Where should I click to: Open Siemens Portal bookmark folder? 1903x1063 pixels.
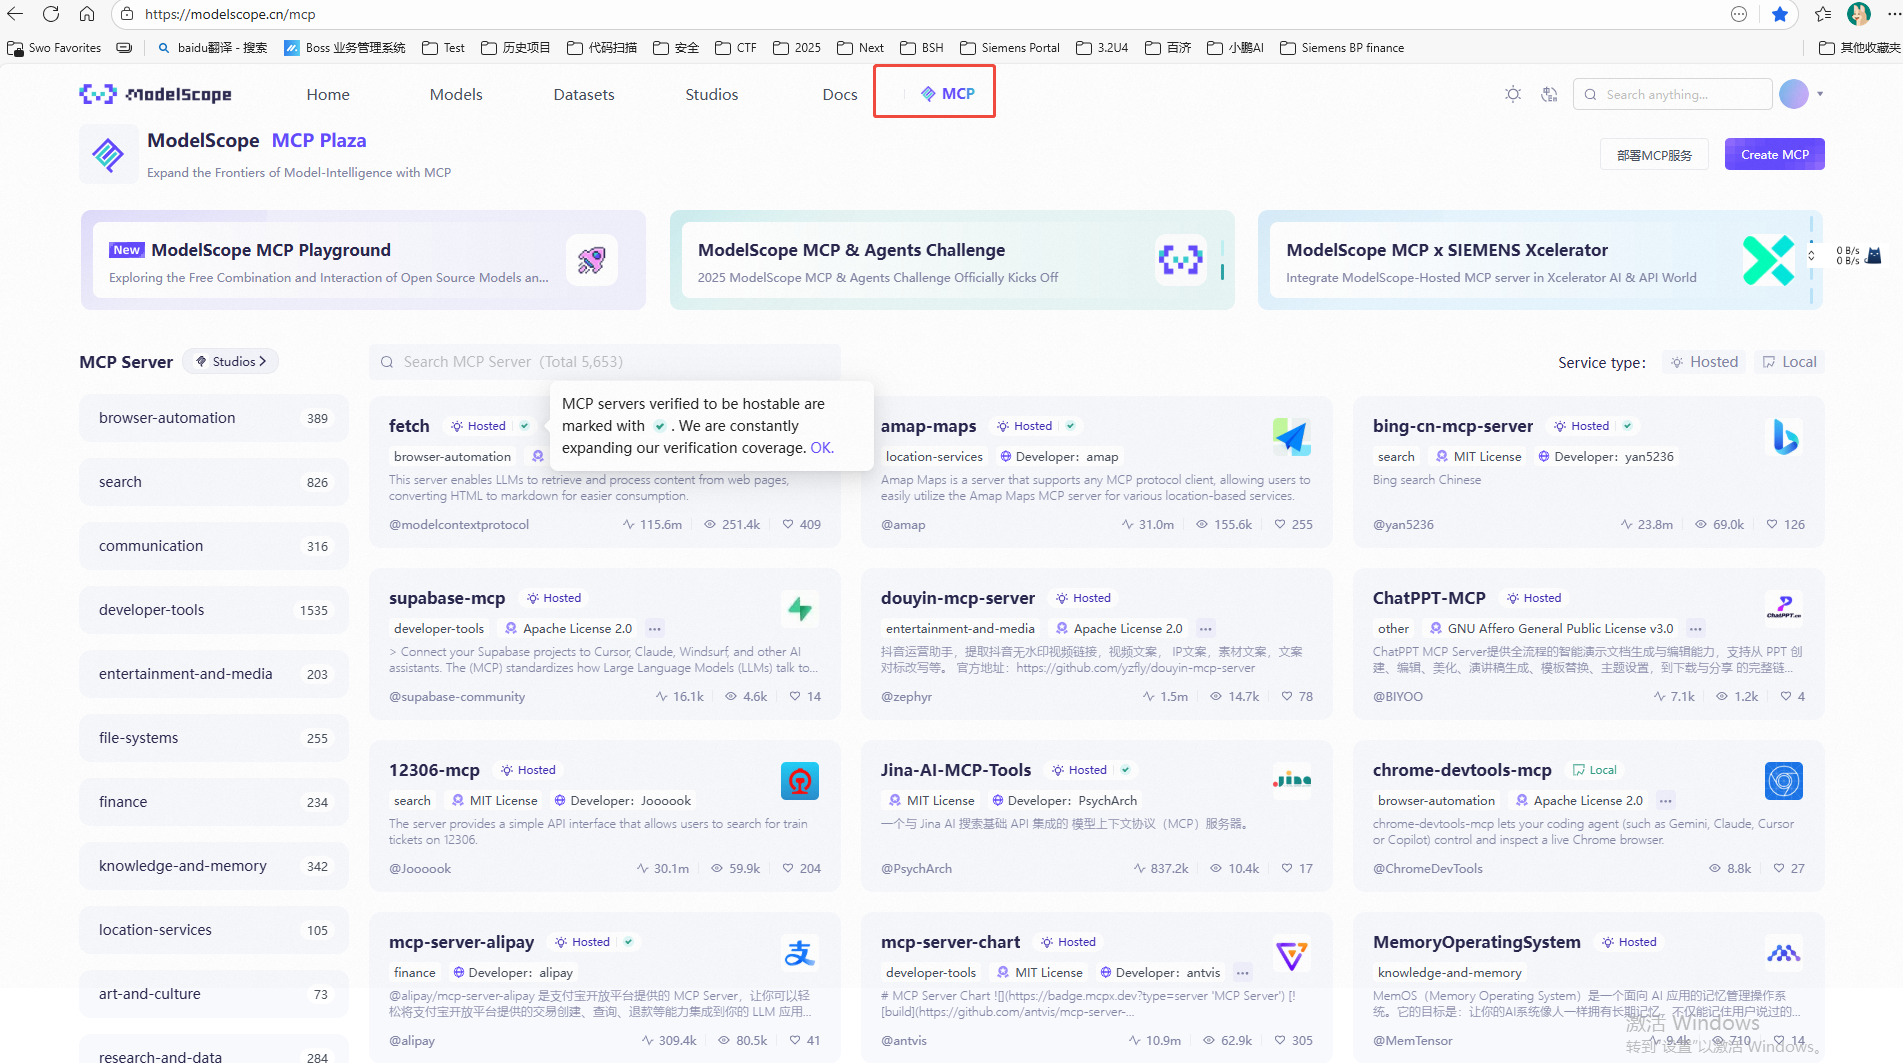click(x=1010, y=47)
